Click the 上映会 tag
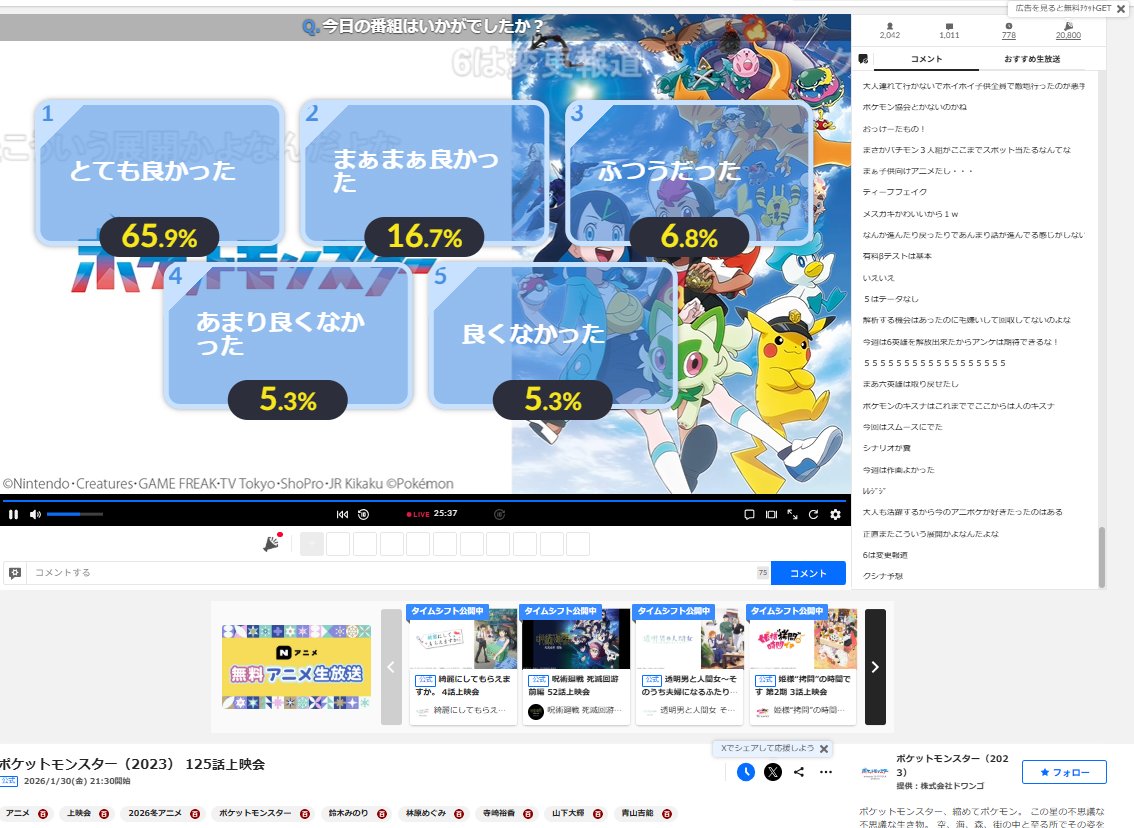 point(79,814)
